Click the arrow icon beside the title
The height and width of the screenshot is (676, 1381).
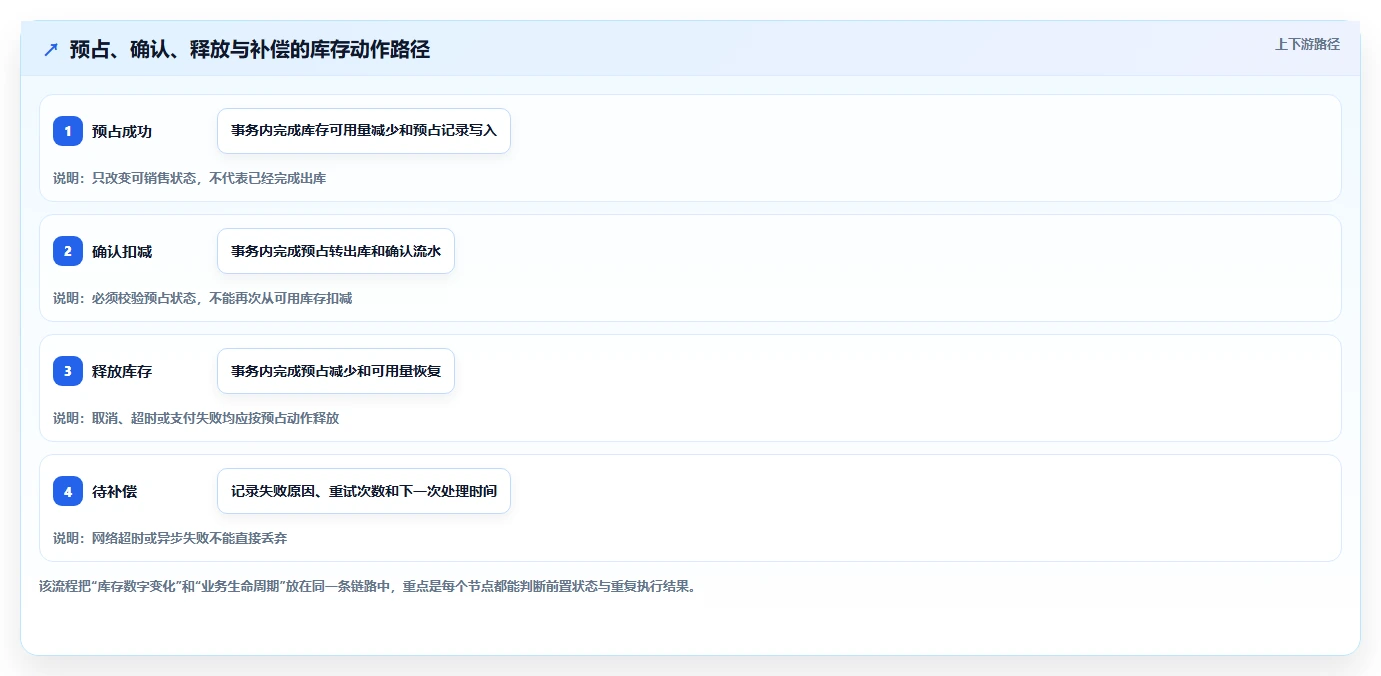click(x=51, y=49)
